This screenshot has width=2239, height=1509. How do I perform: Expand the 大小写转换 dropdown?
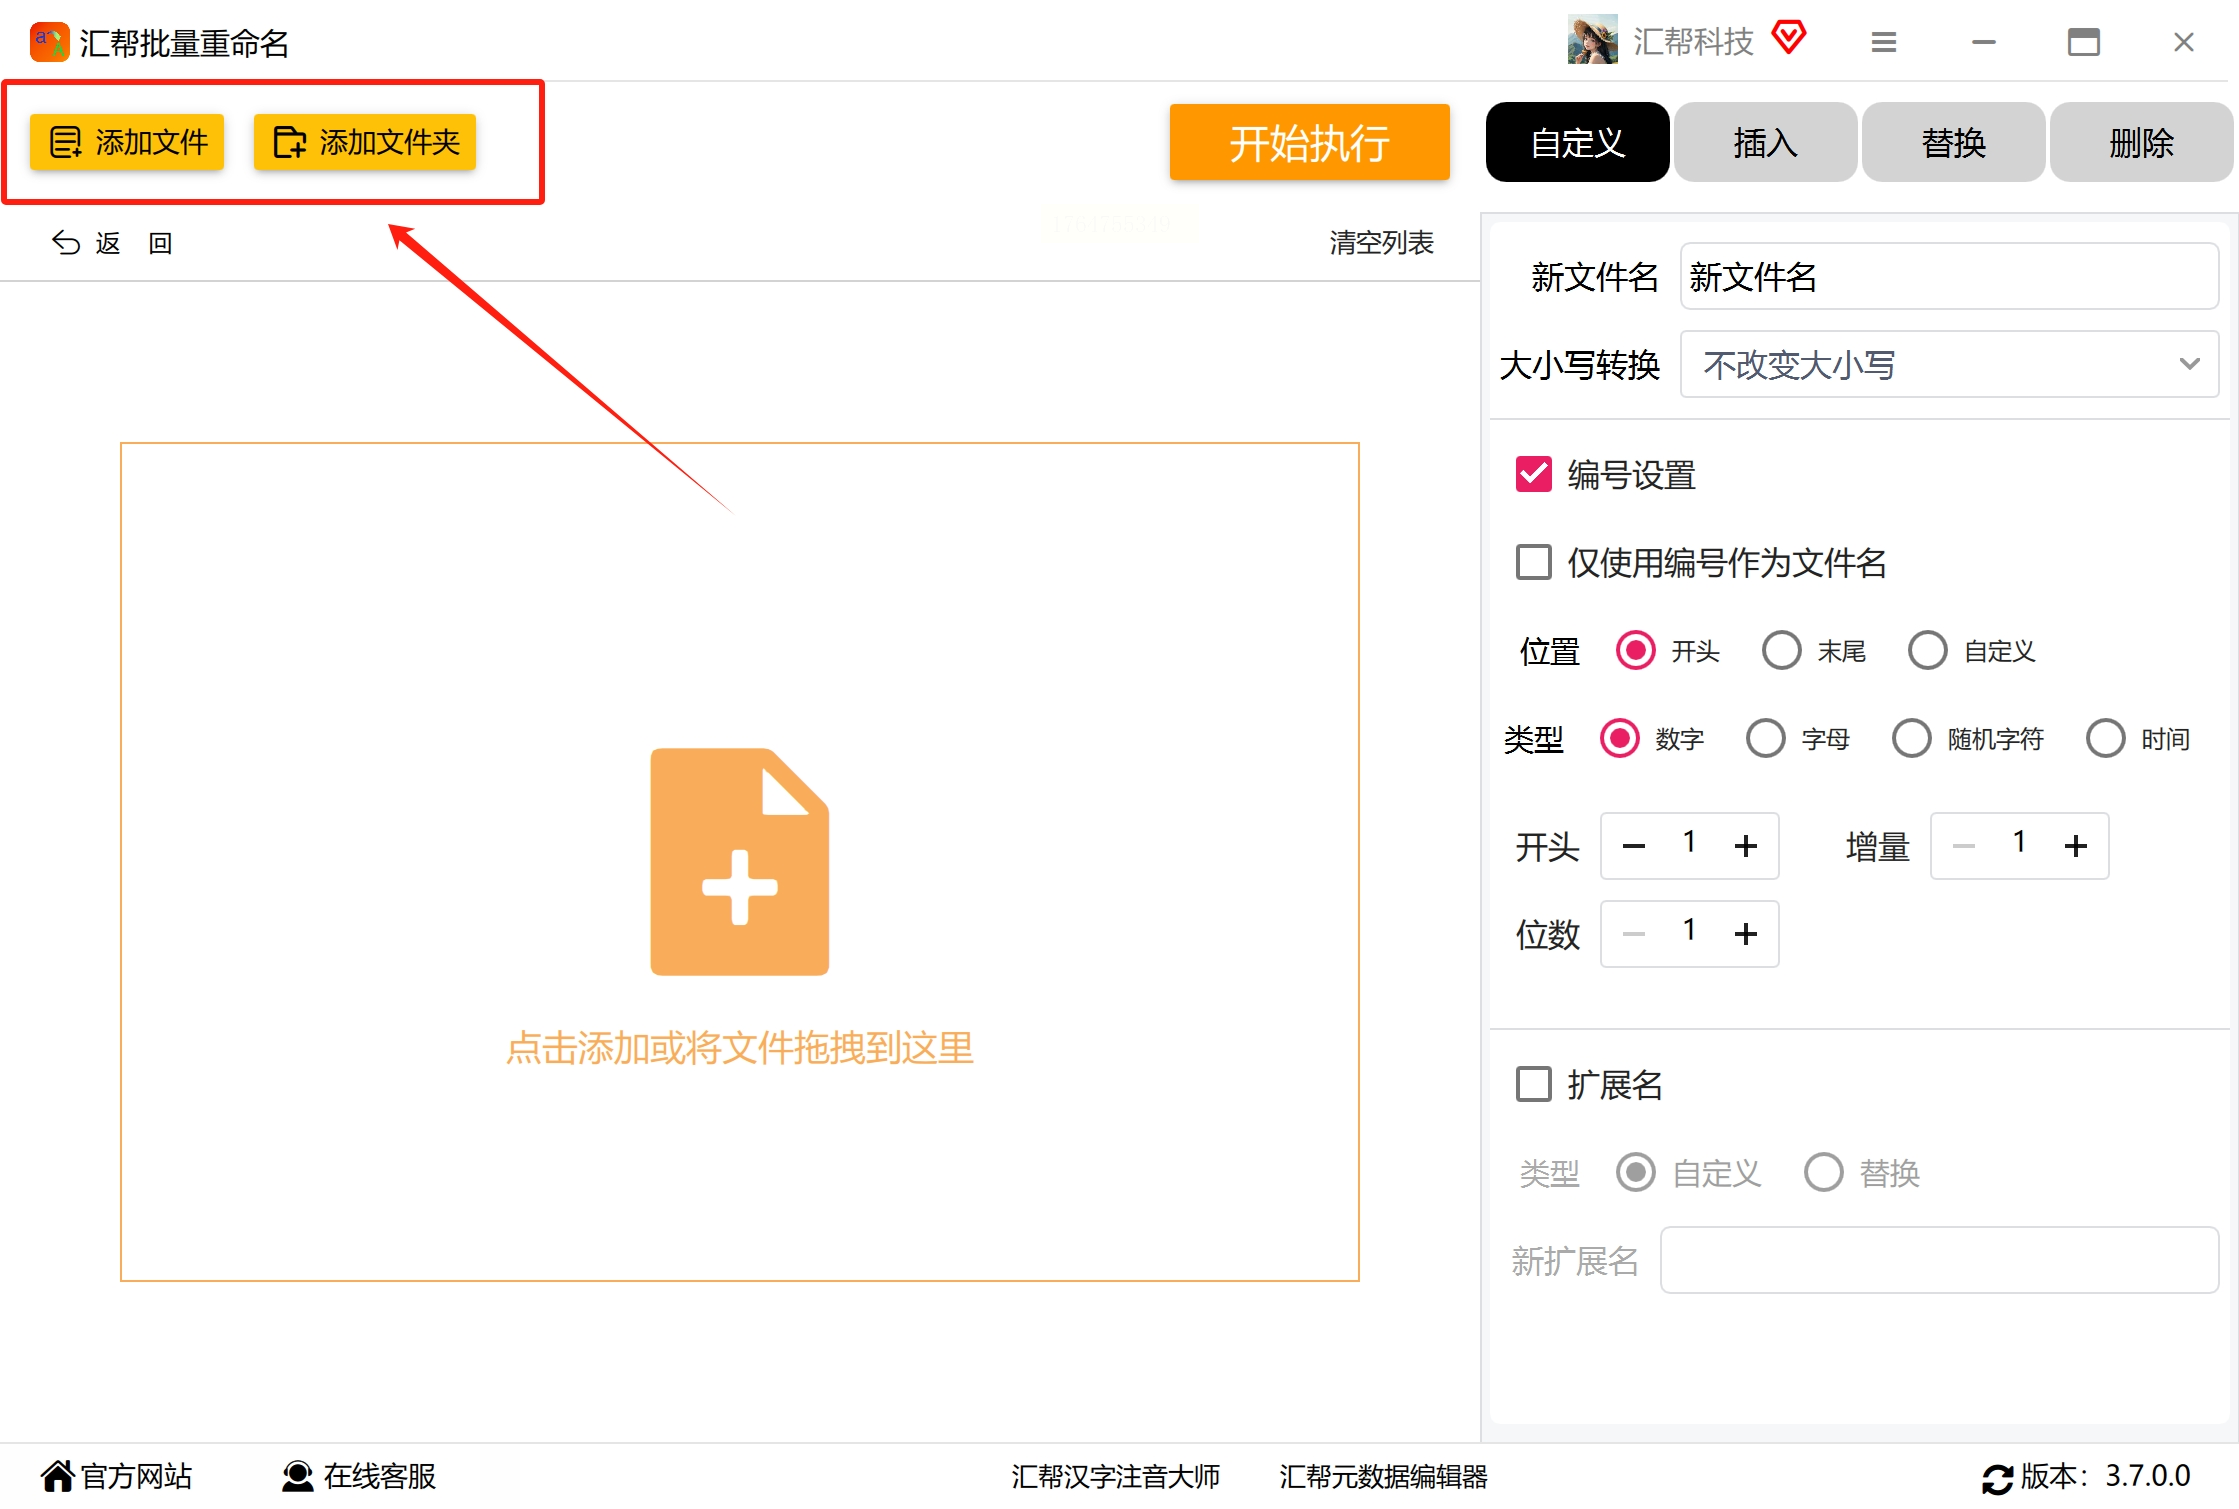1948,364
